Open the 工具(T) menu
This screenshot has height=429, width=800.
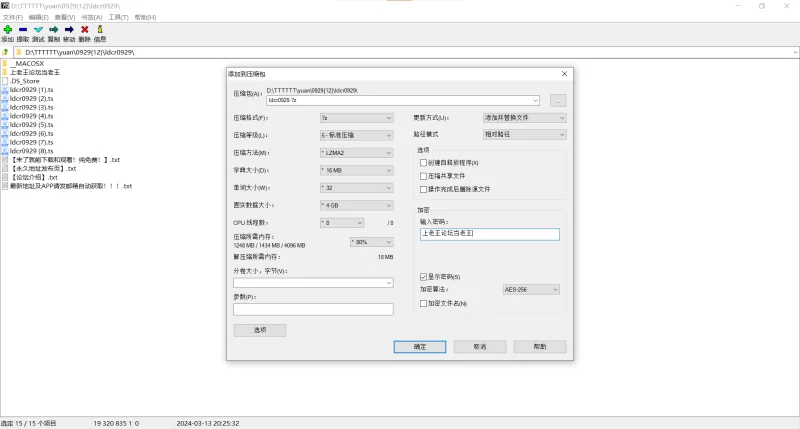[118, 17]
